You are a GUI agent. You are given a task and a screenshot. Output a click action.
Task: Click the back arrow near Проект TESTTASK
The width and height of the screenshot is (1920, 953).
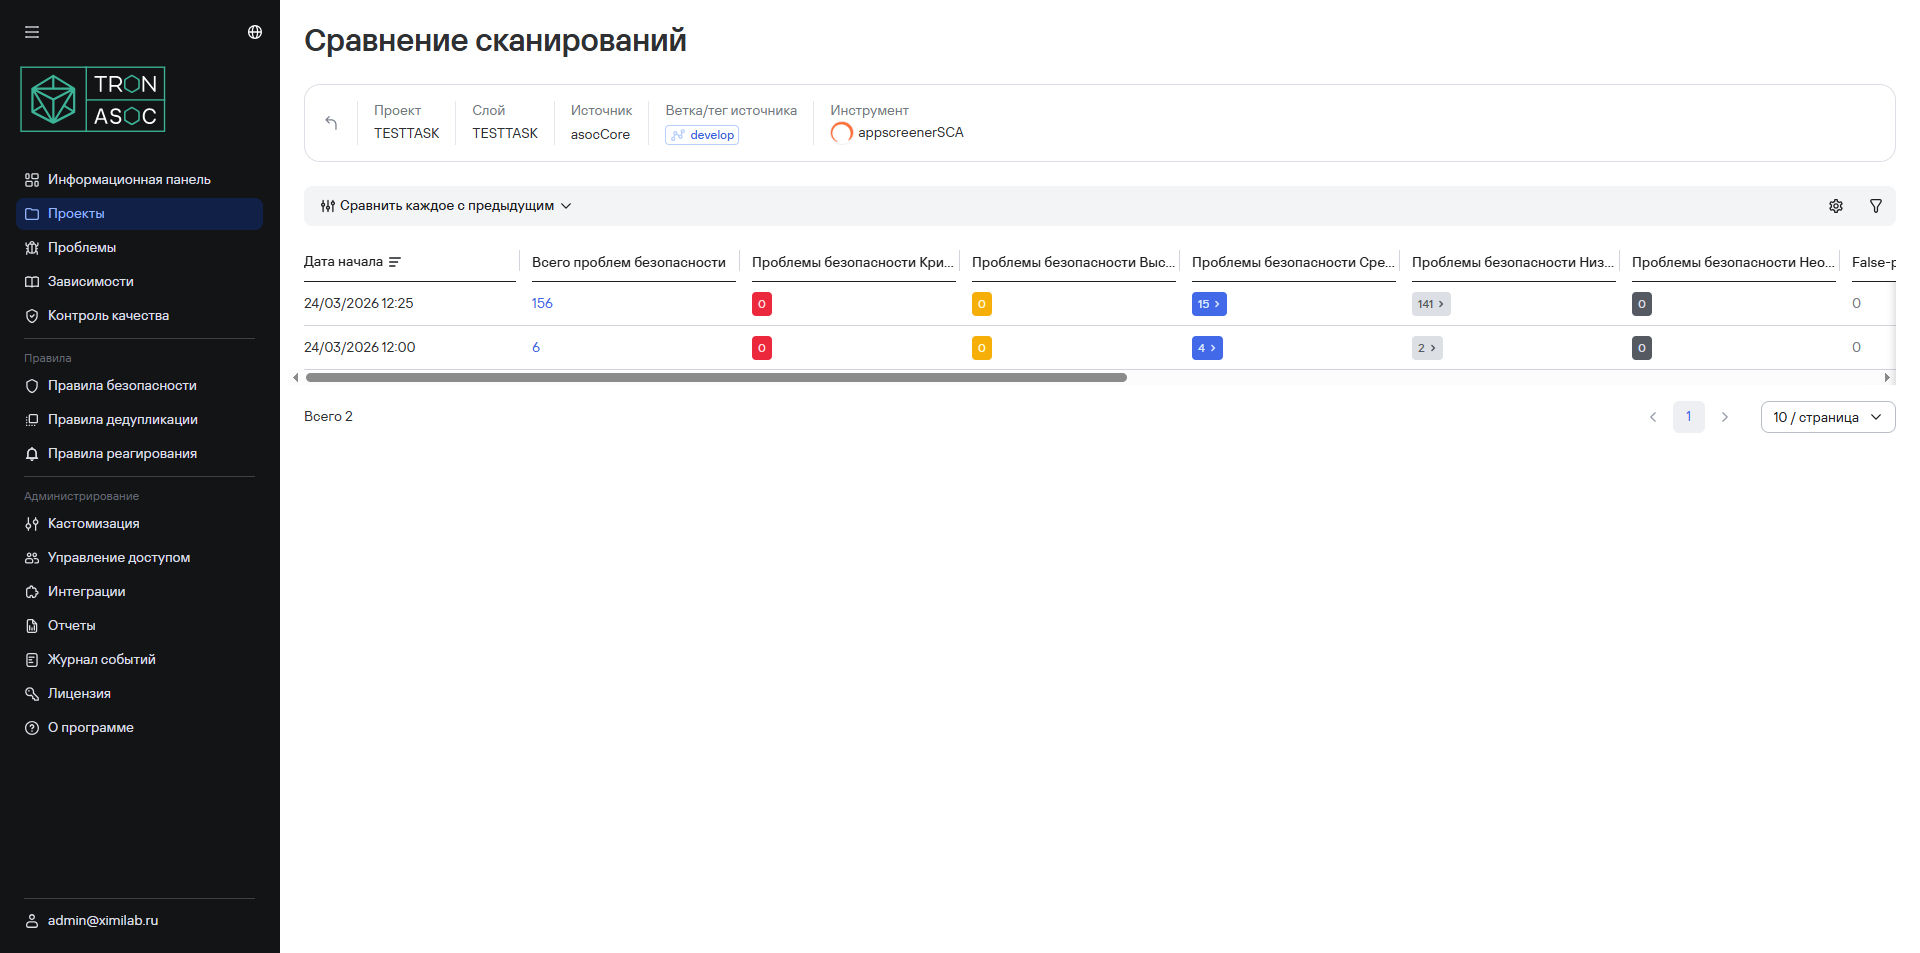pyautogui.click(x=331, y=122)
